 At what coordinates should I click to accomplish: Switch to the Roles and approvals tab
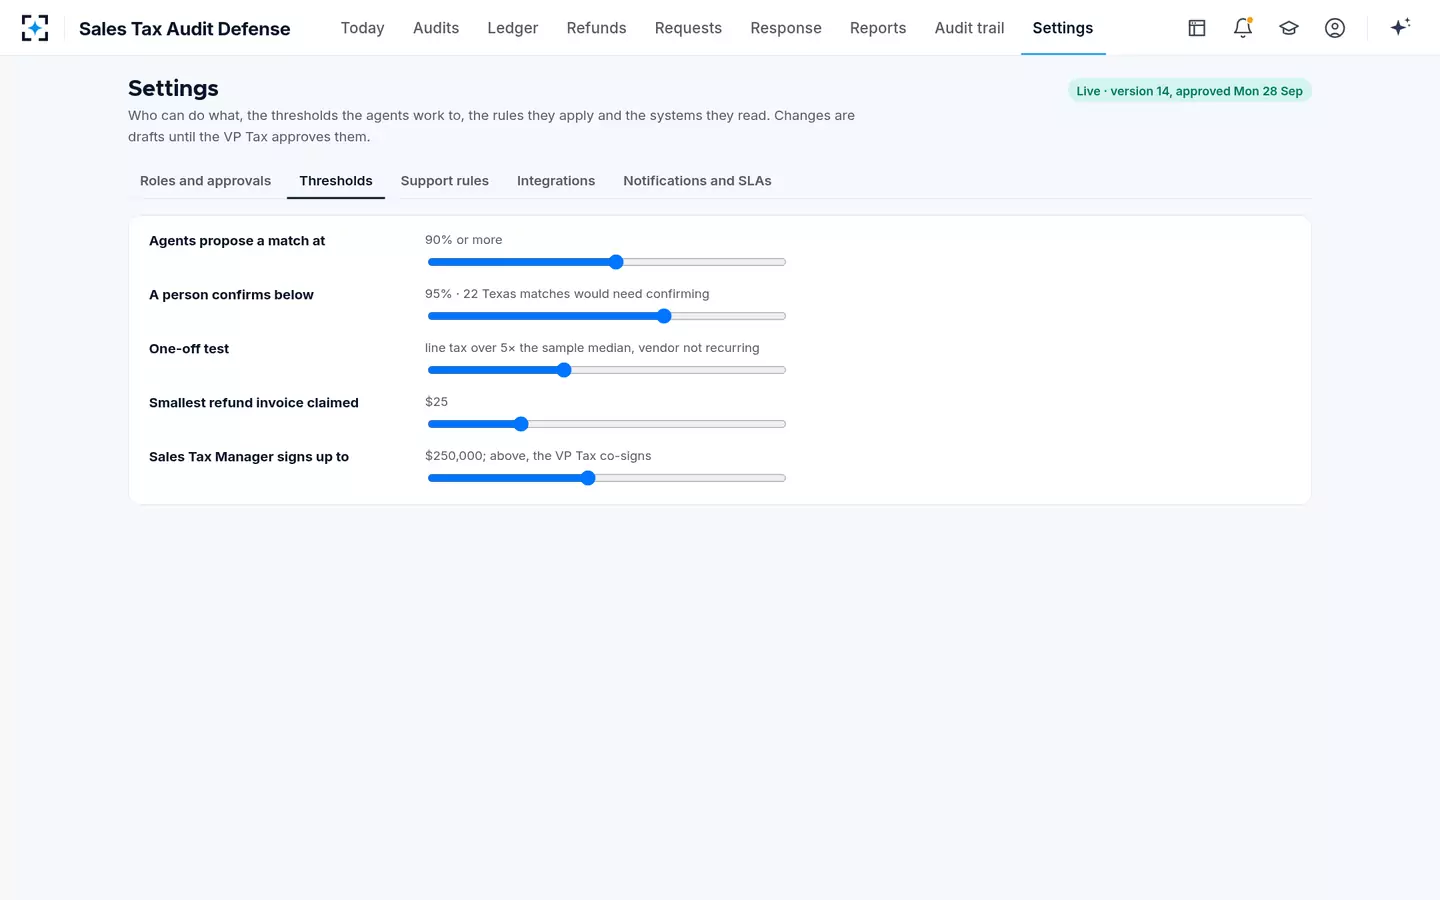(205, 181)
